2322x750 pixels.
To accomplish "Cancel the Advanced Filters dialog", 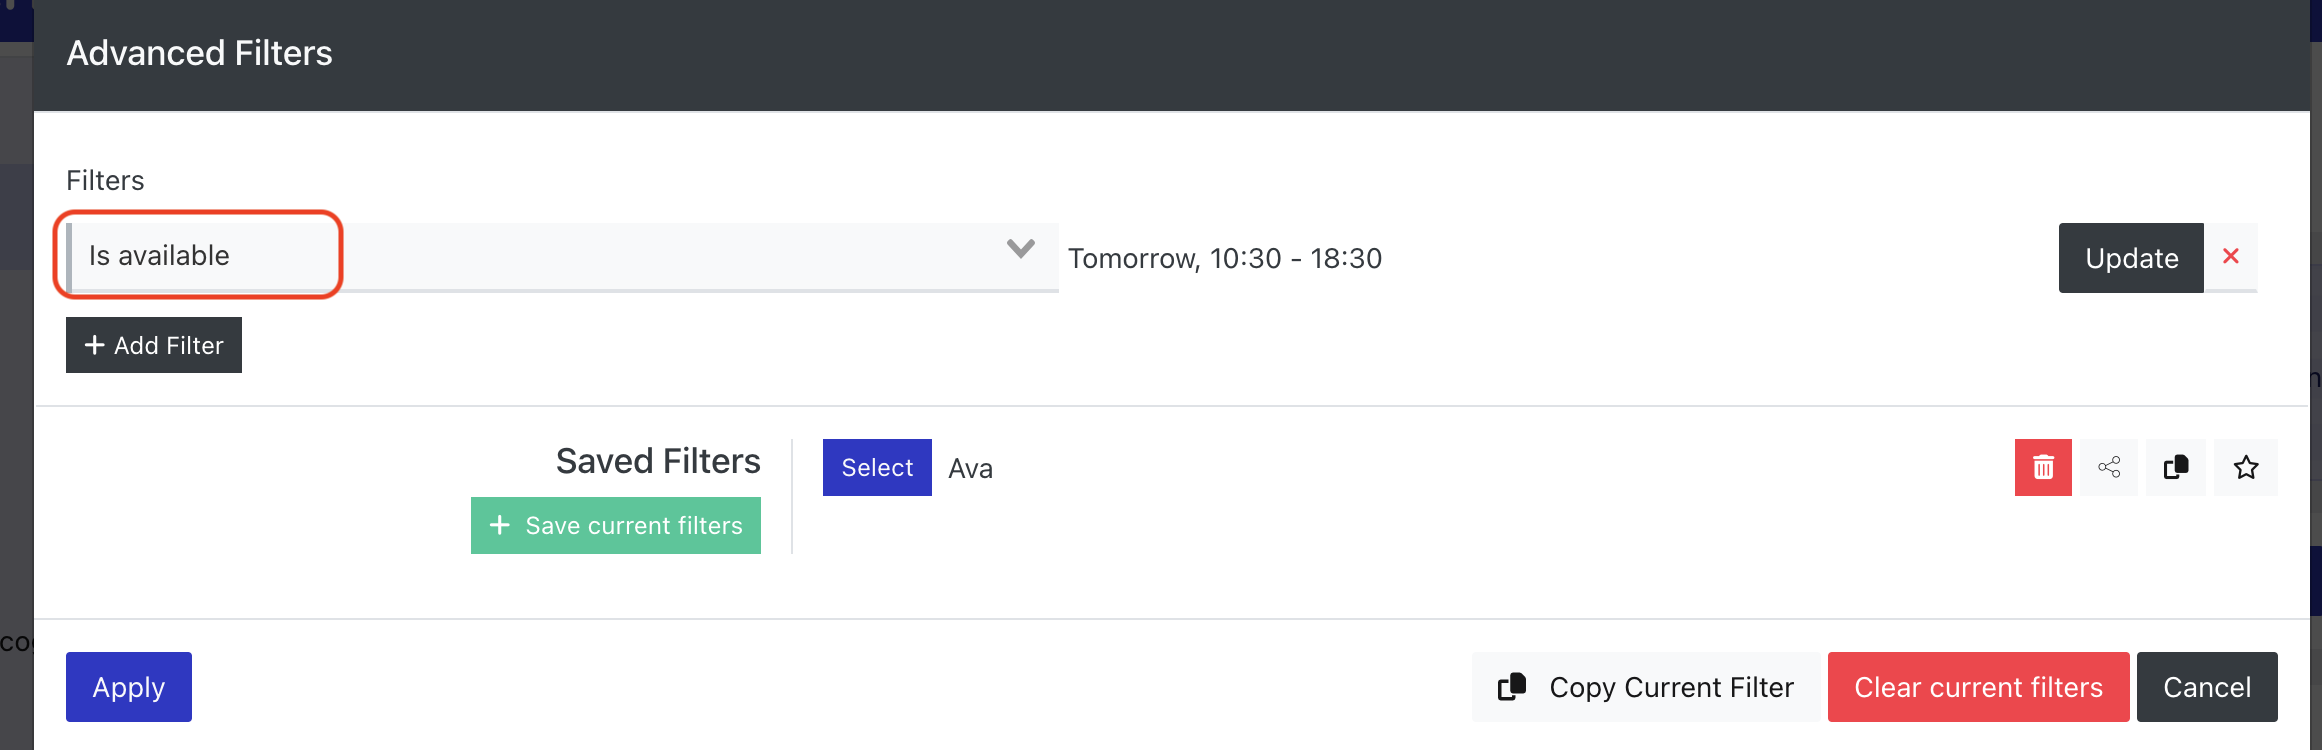I will click(x=2207, y=687).
